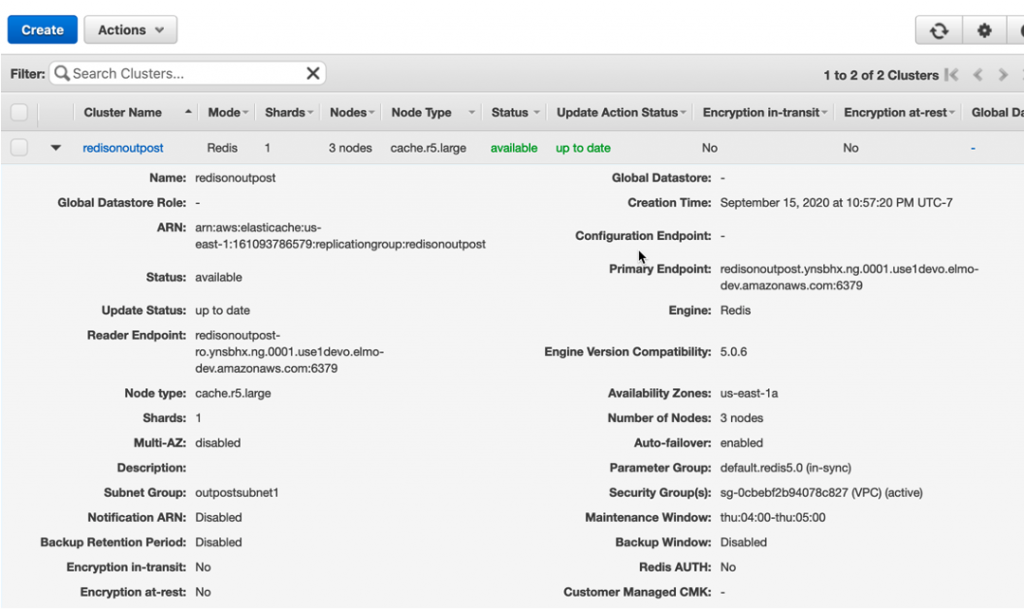
Task: Click 'cache.r5.large' in the table row
Action: coord(428,148)
